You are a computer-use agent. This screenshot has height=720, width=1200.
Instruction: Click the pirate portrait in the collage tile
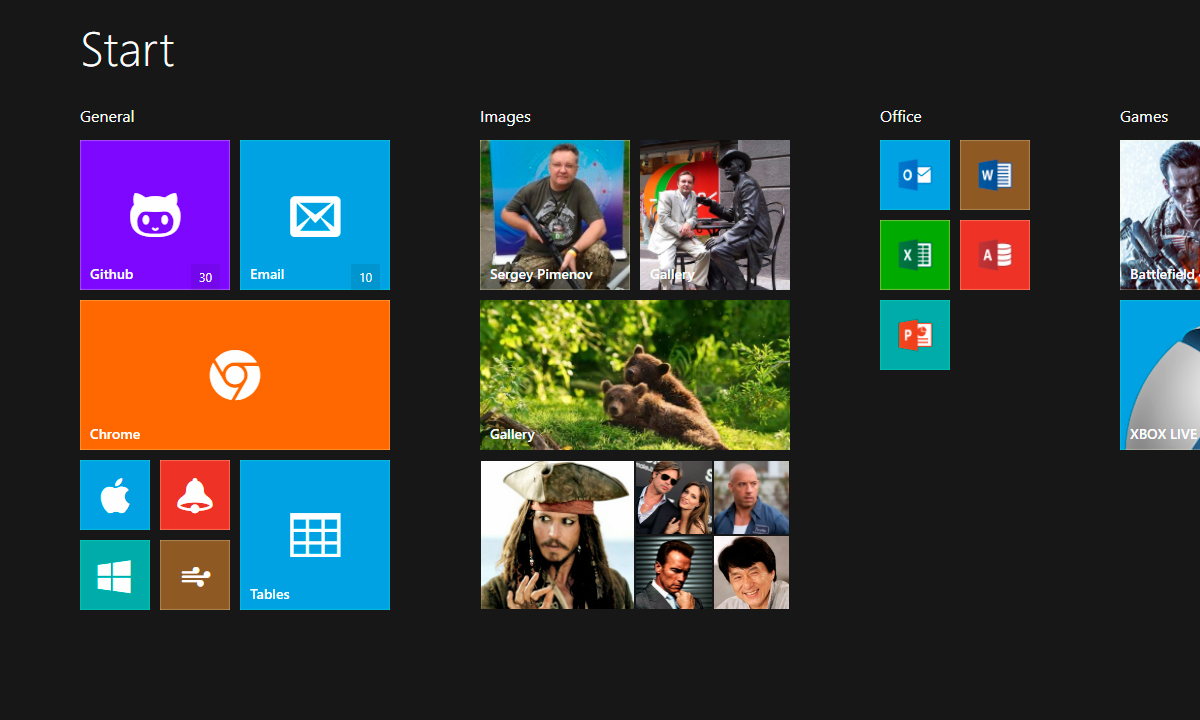point(557,535)
